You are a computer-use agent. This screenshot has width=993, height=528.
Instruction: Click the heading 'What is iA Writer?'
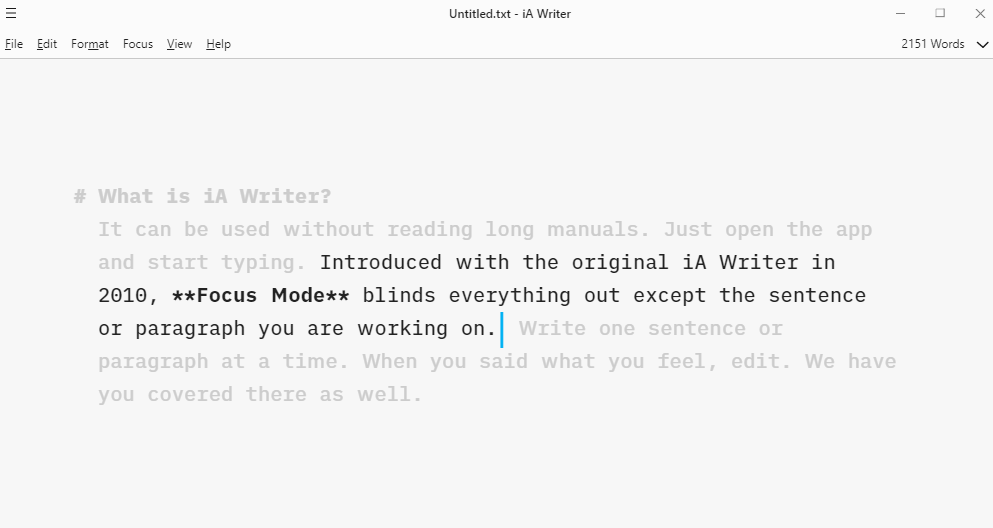[x=215, y=196]
